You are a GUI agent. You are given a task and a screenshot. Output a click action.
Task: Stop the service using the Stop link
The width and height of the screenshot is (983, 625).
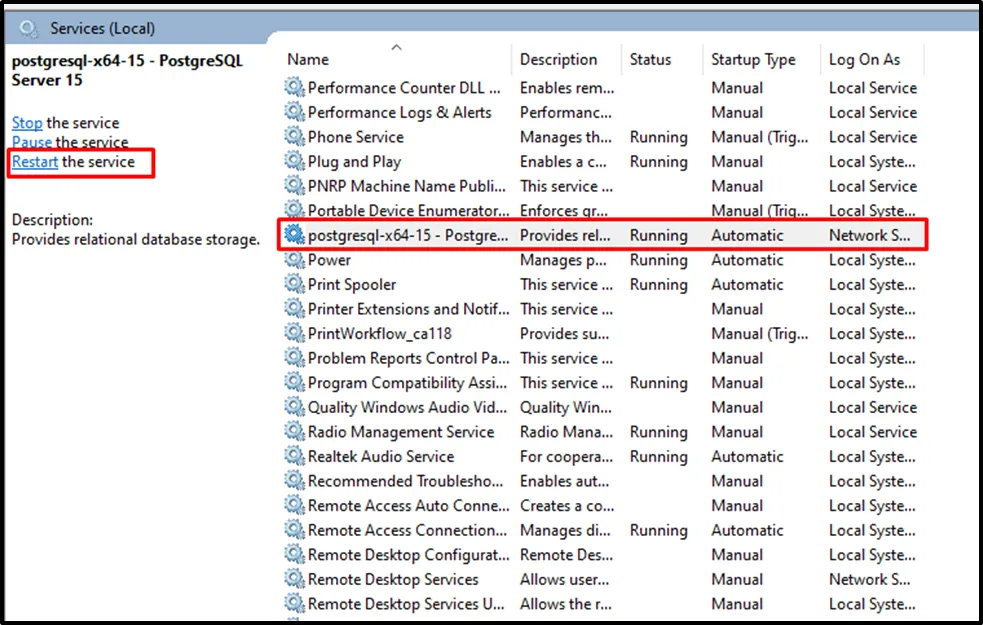click(27, 123)
